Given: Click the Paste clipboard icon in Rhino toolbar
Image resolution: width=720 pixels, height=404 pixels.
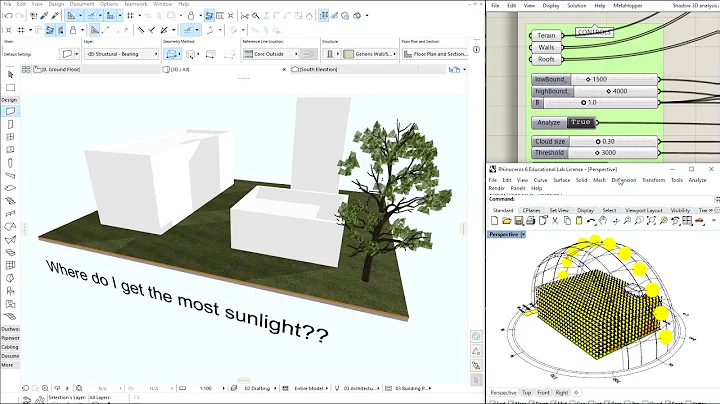Looking at the screenshot, I should click(579, 221).
